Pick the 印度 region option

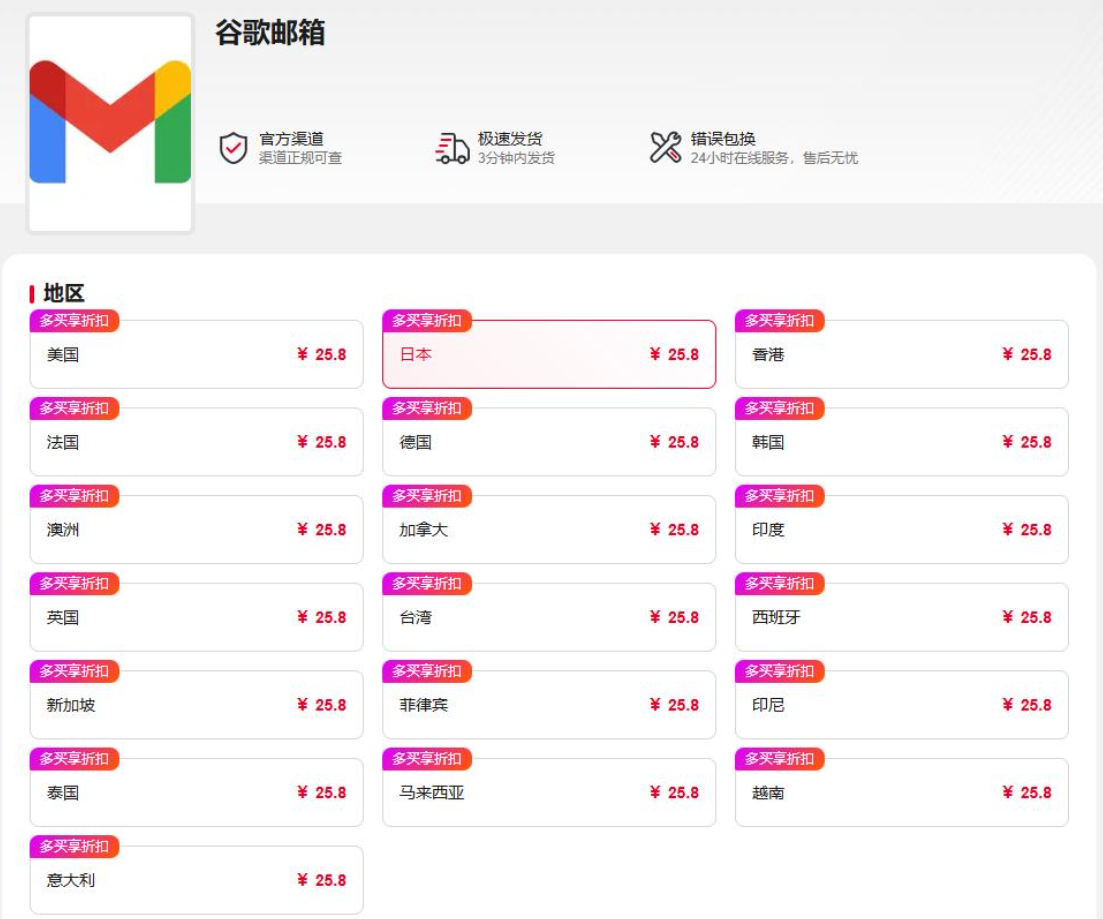(x=901, y=529)
